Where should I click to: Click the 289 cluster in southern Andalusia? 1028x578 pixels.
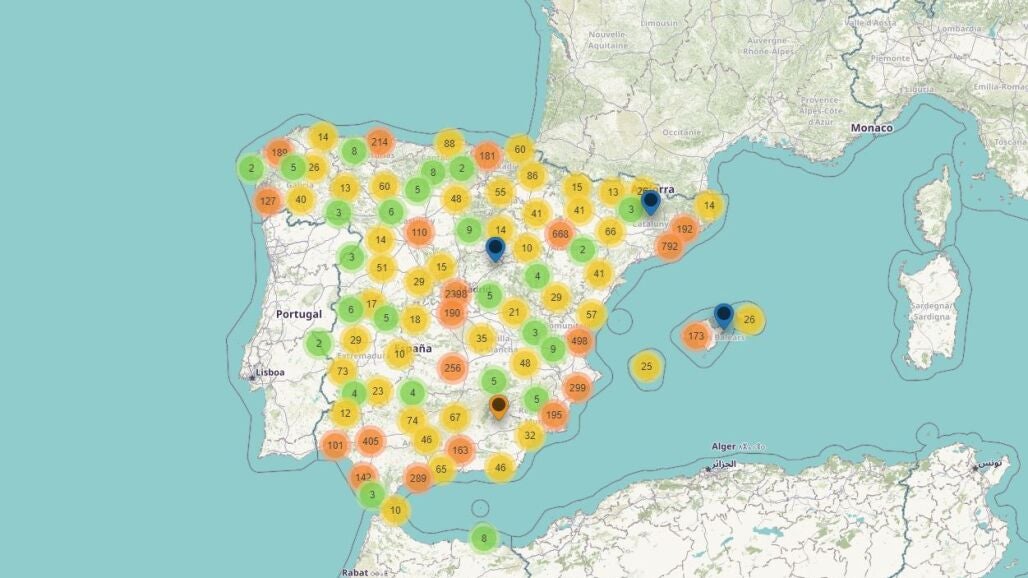418,478
